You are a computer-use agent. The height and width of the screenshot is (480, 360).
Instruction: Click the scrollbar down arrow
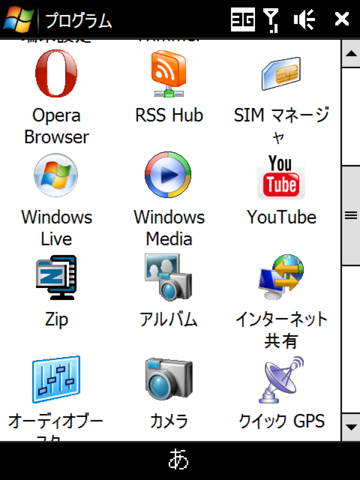(351, 427)
